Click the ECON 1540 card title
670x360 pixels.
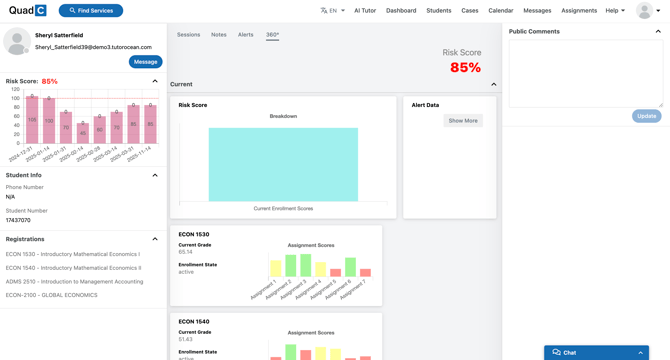pyautogui.click(x=194, y=322)
